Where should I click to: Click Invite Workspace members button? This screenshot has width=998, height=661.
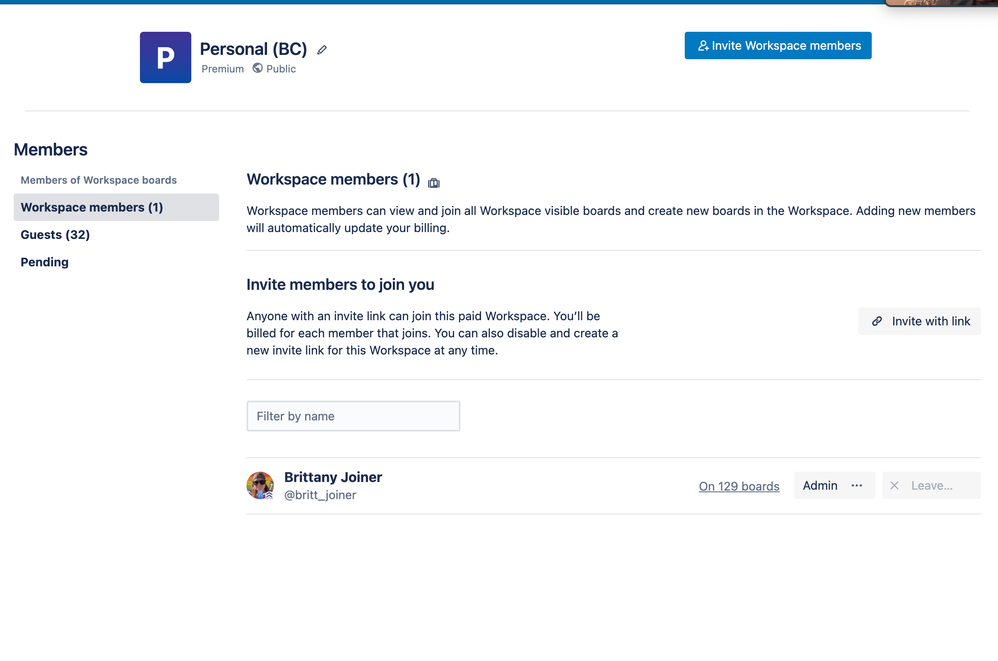(x=778, y=46)
